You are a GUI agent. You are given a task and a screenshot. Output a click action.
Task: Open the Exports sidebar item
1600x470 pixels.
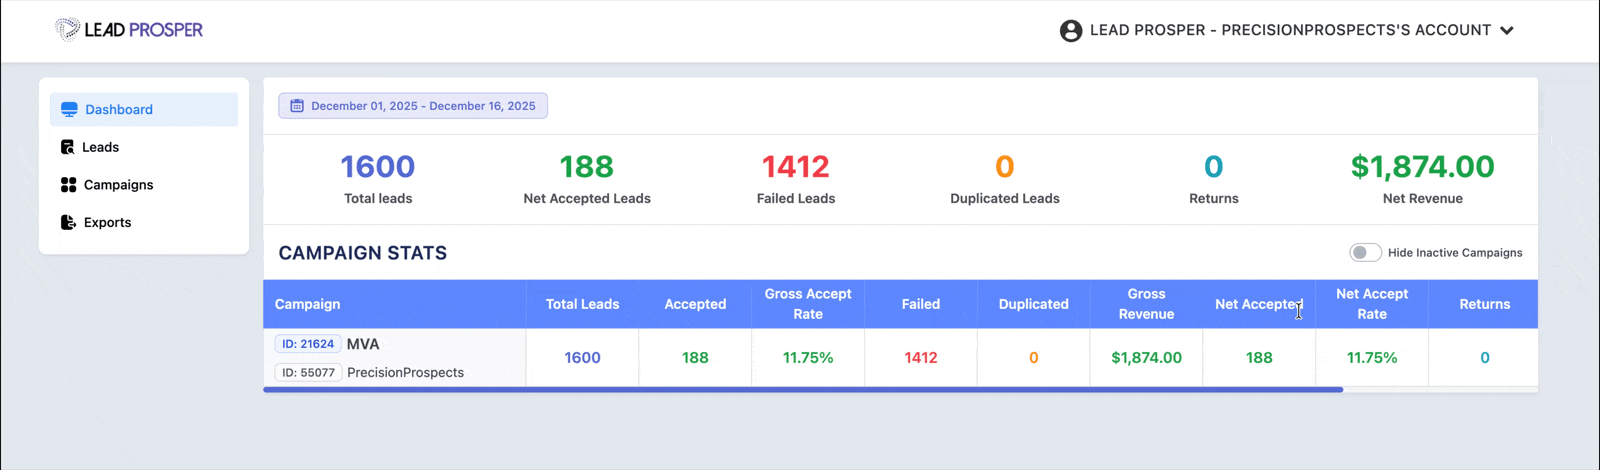[144, 222]
